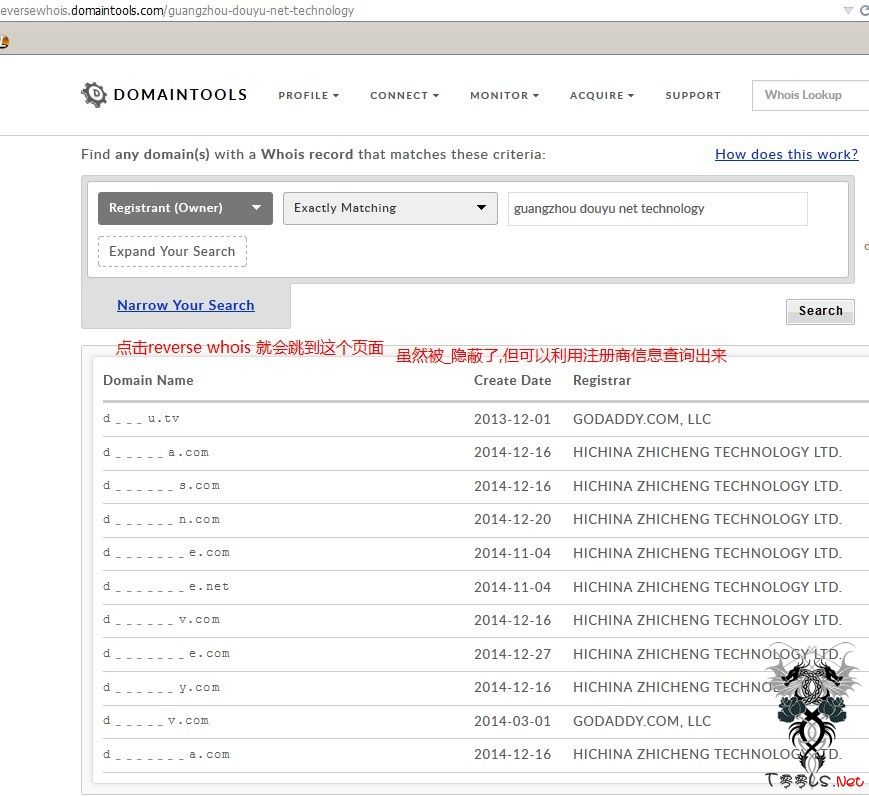Click the browser reload icon
The image size is (869, 796).
864,11
